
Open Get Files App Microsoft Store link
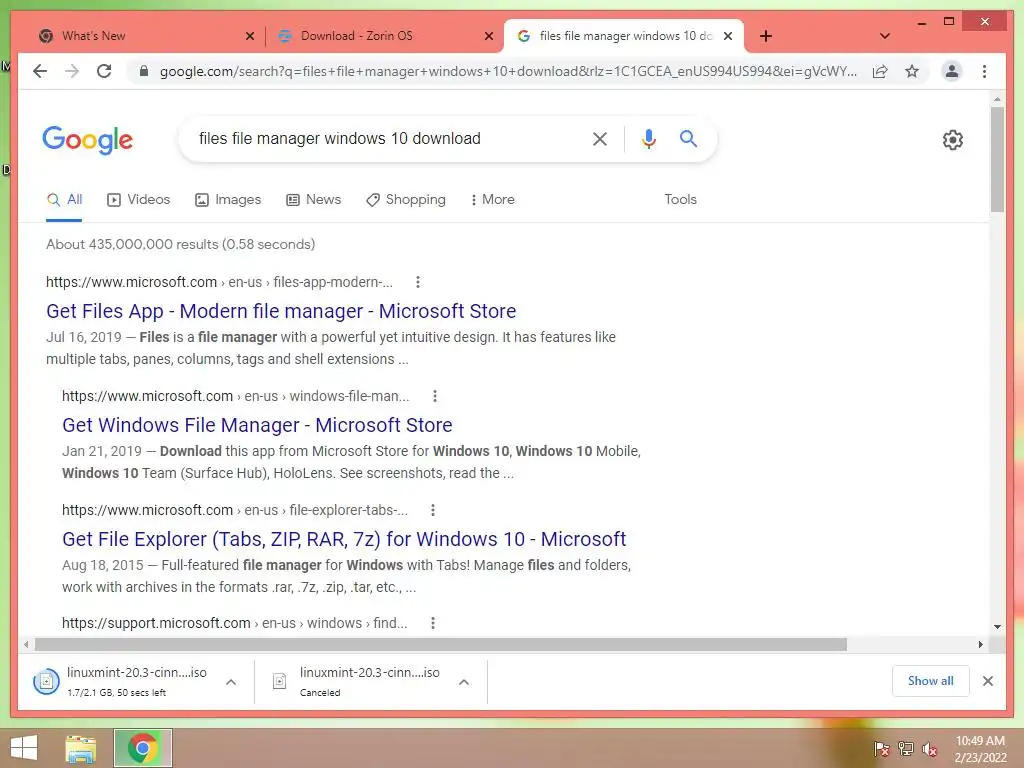click(281, 311)
